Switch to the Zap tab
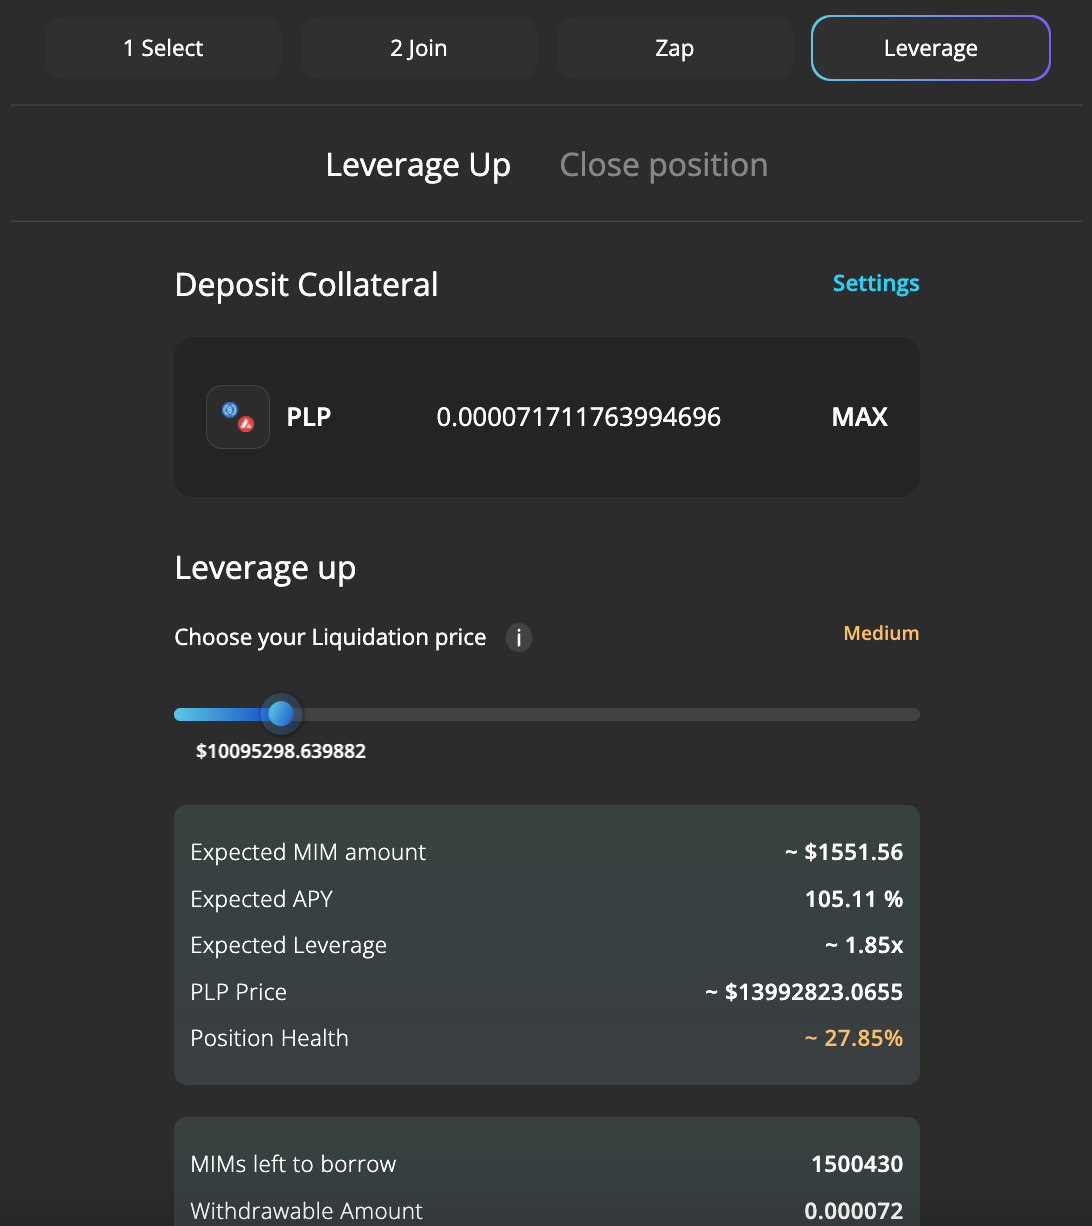This screenshot has width=1092, height=1226. tap(674, 48)
